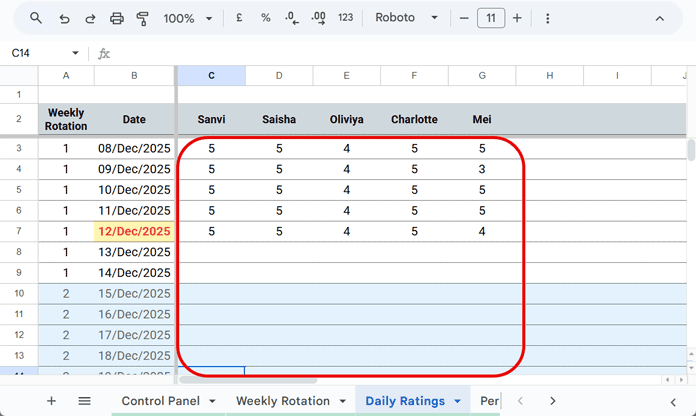Format cell as percent

point(265,18)
